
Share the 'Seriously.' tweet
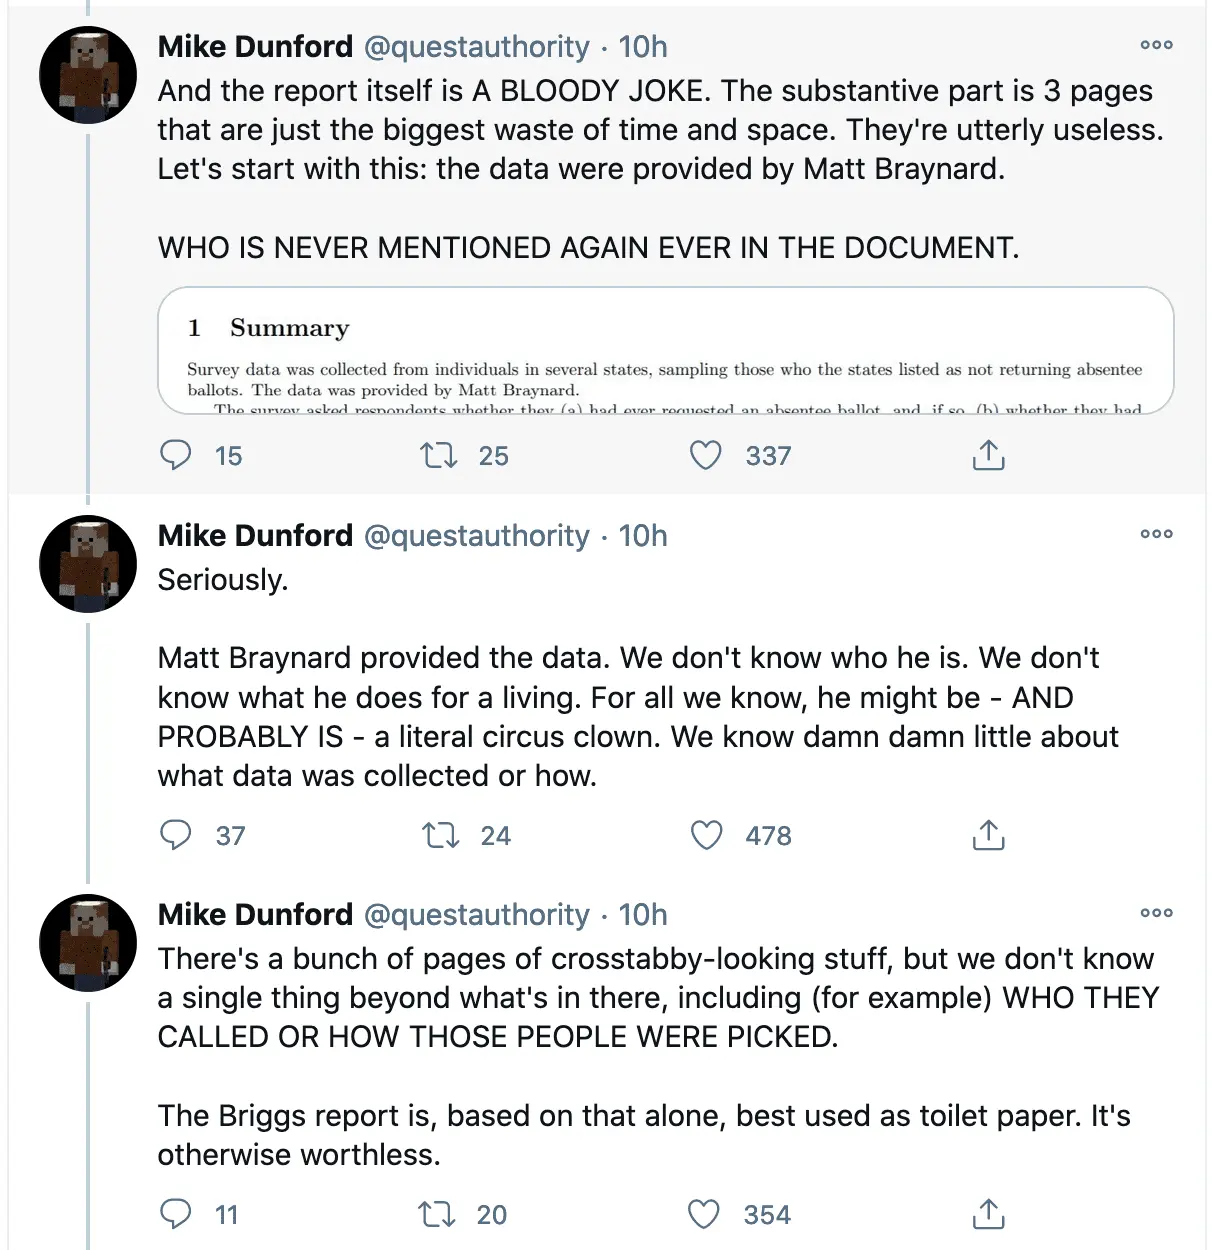tap(988, 835)
